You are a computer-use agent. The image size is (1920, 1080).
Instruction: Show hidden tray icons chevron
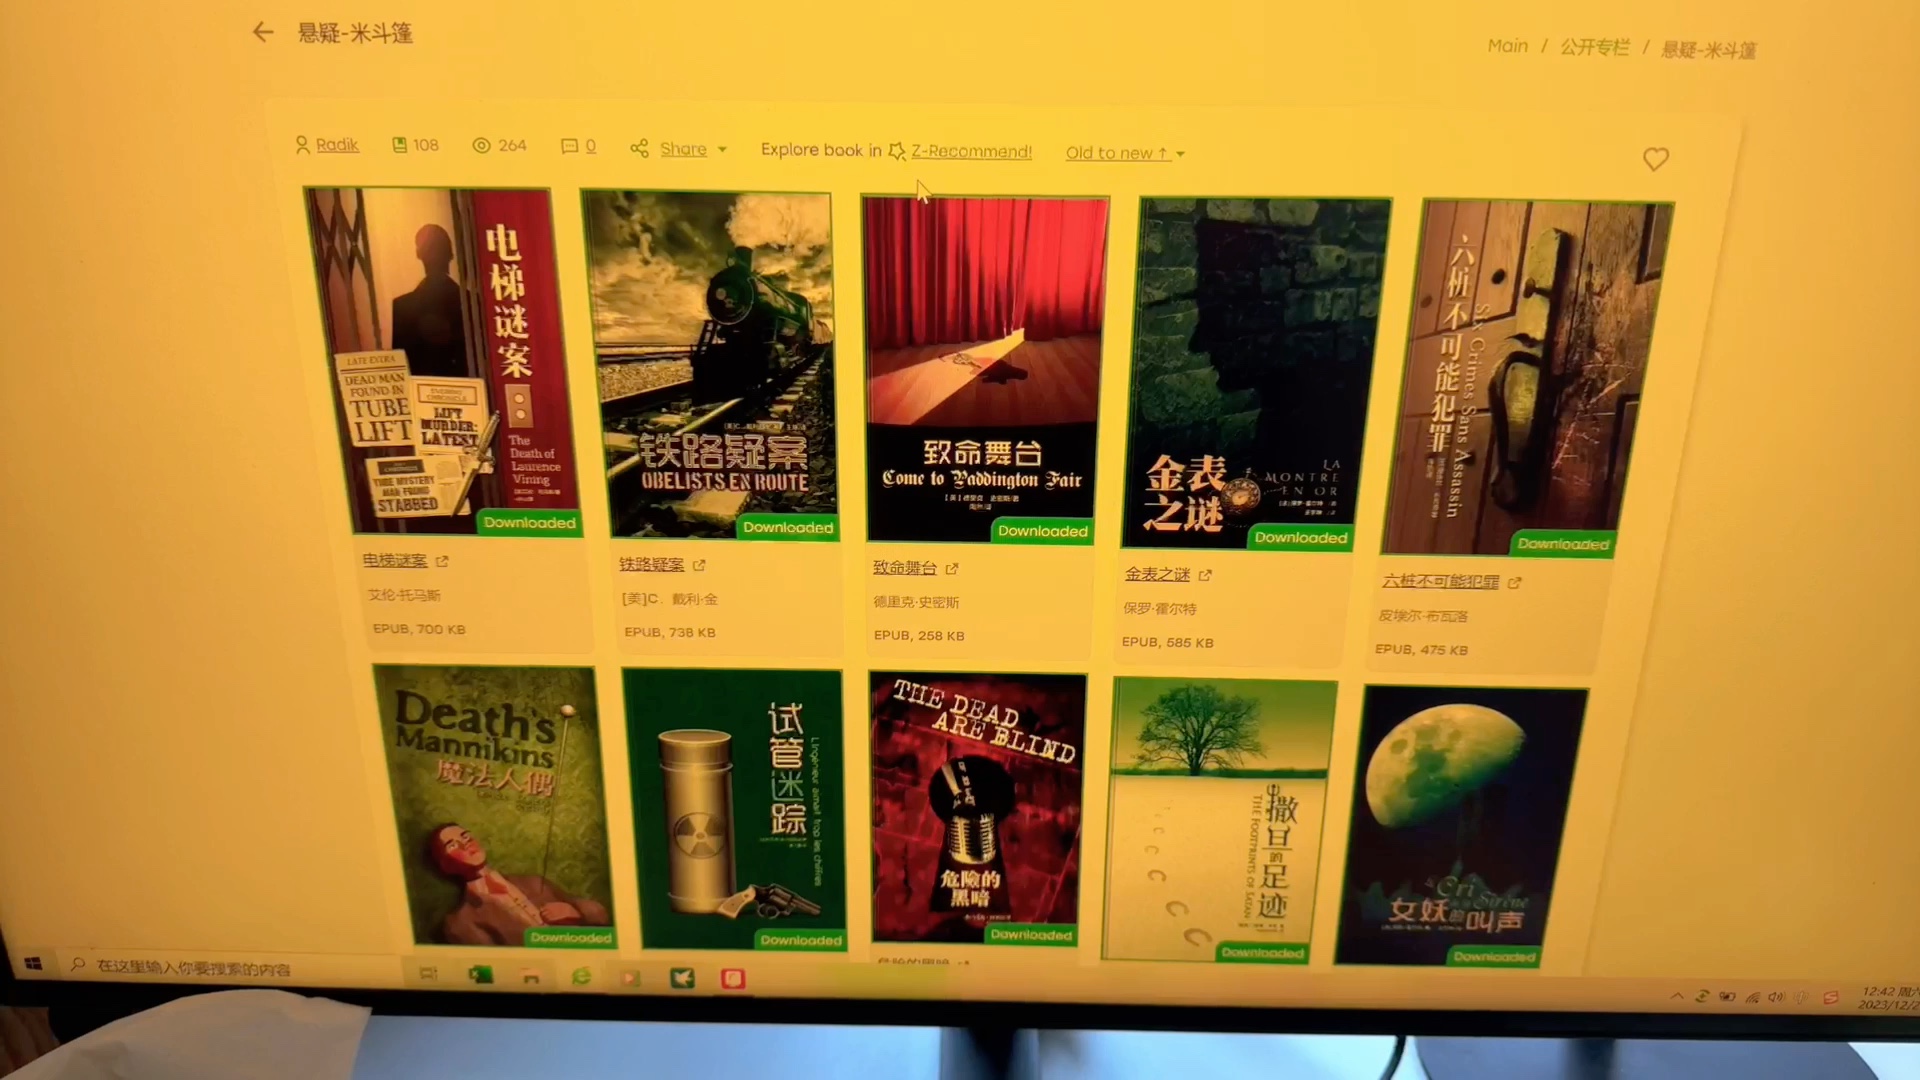1677,996
